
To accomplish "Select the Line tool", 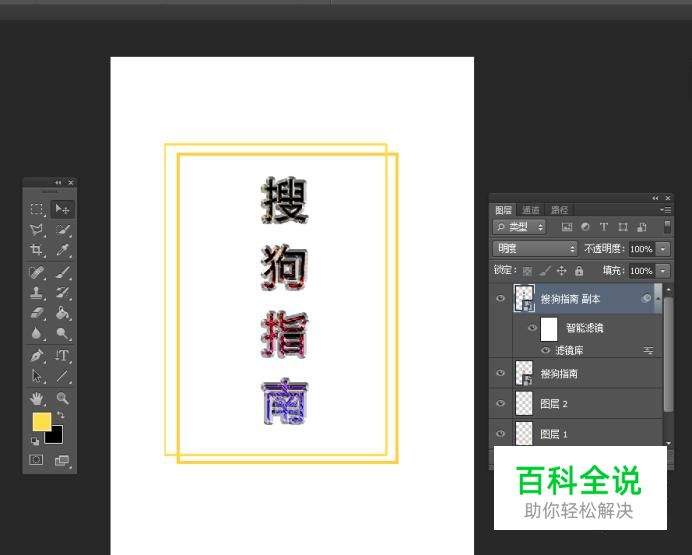I will pos(63,376).
